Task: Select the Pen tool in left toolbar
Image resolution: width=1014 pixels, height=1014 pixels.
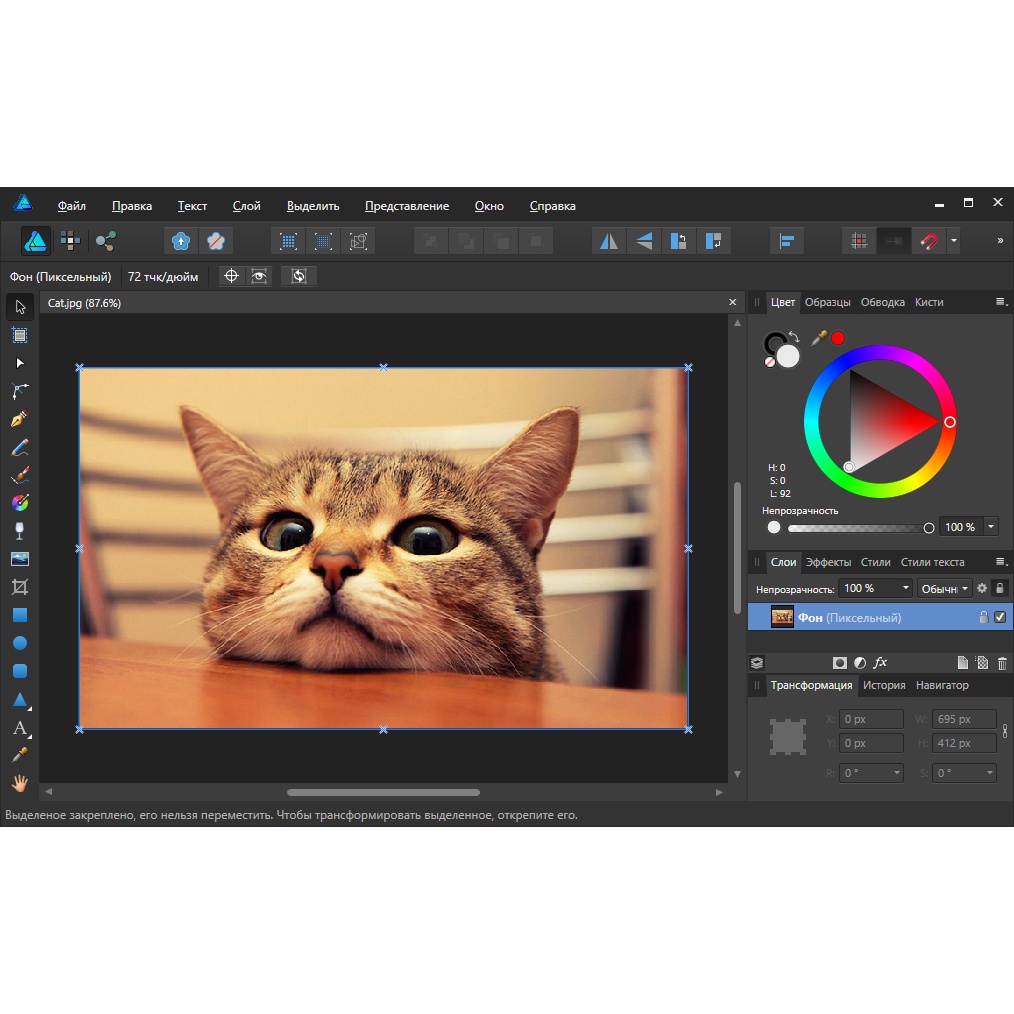Action: (x=19, y=419)
